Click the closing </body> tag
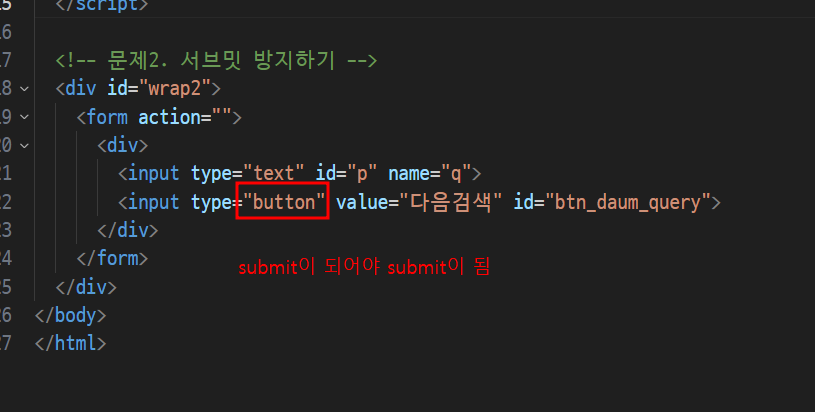Viewport: 815px width, 412px height. click(x=70, y=315)
